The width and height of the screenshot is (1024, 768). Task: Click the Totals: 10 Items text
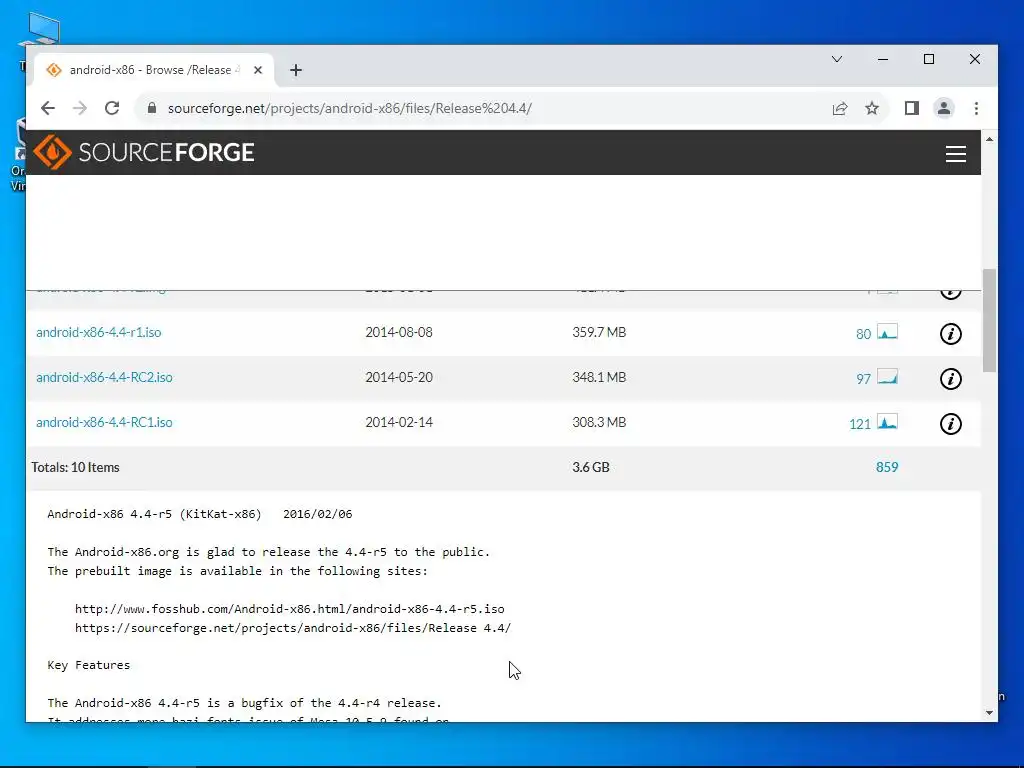click(75, 468)
